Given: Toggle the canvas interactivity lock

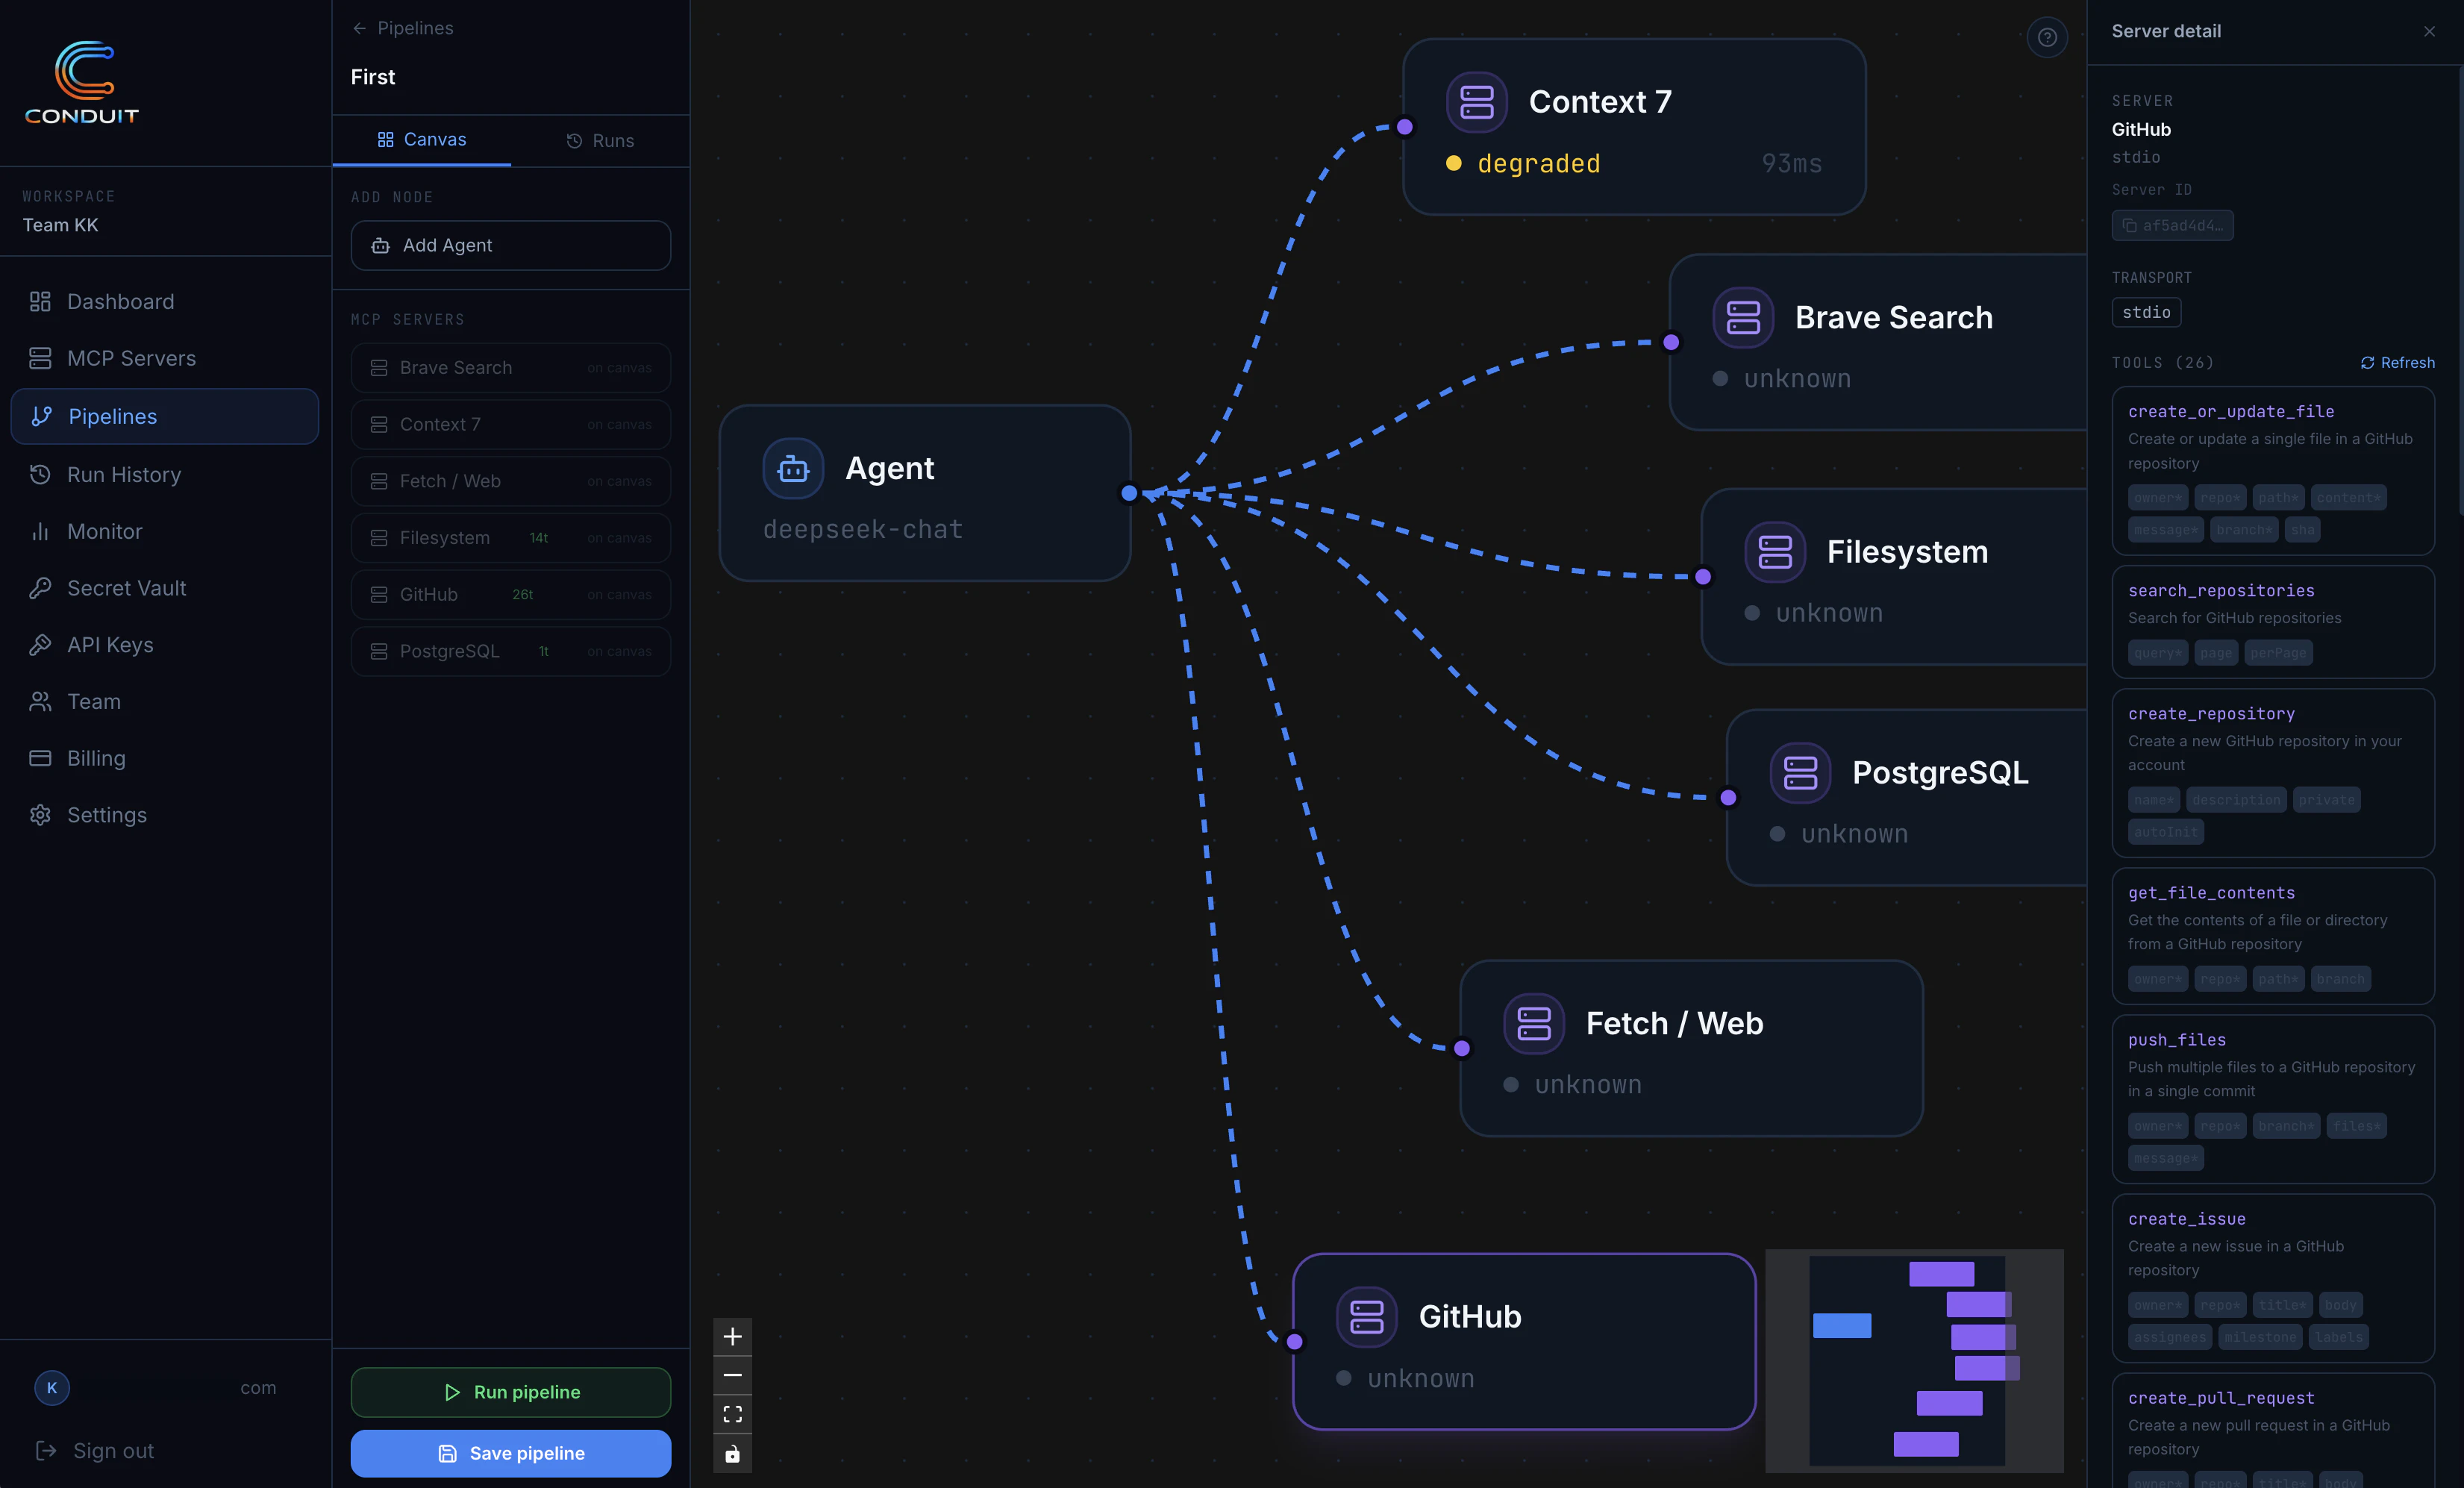Looking at the screenshot, I should pos(732,1453).
